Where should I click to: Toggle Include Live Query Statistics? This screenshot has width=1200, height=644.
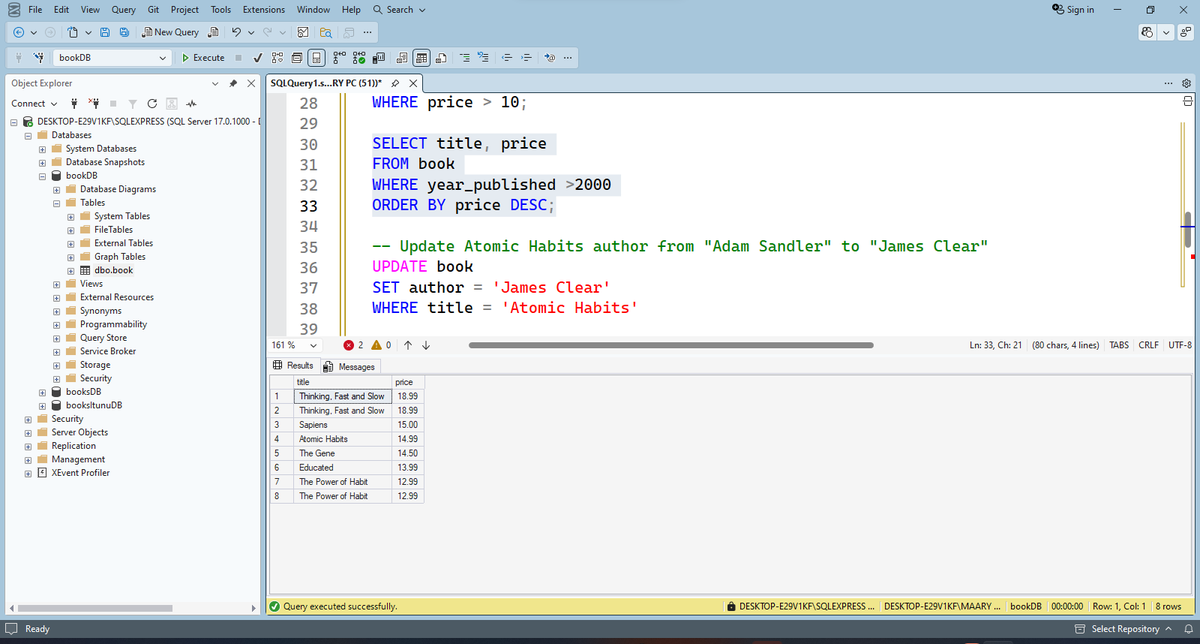click(x=359, y=57)
